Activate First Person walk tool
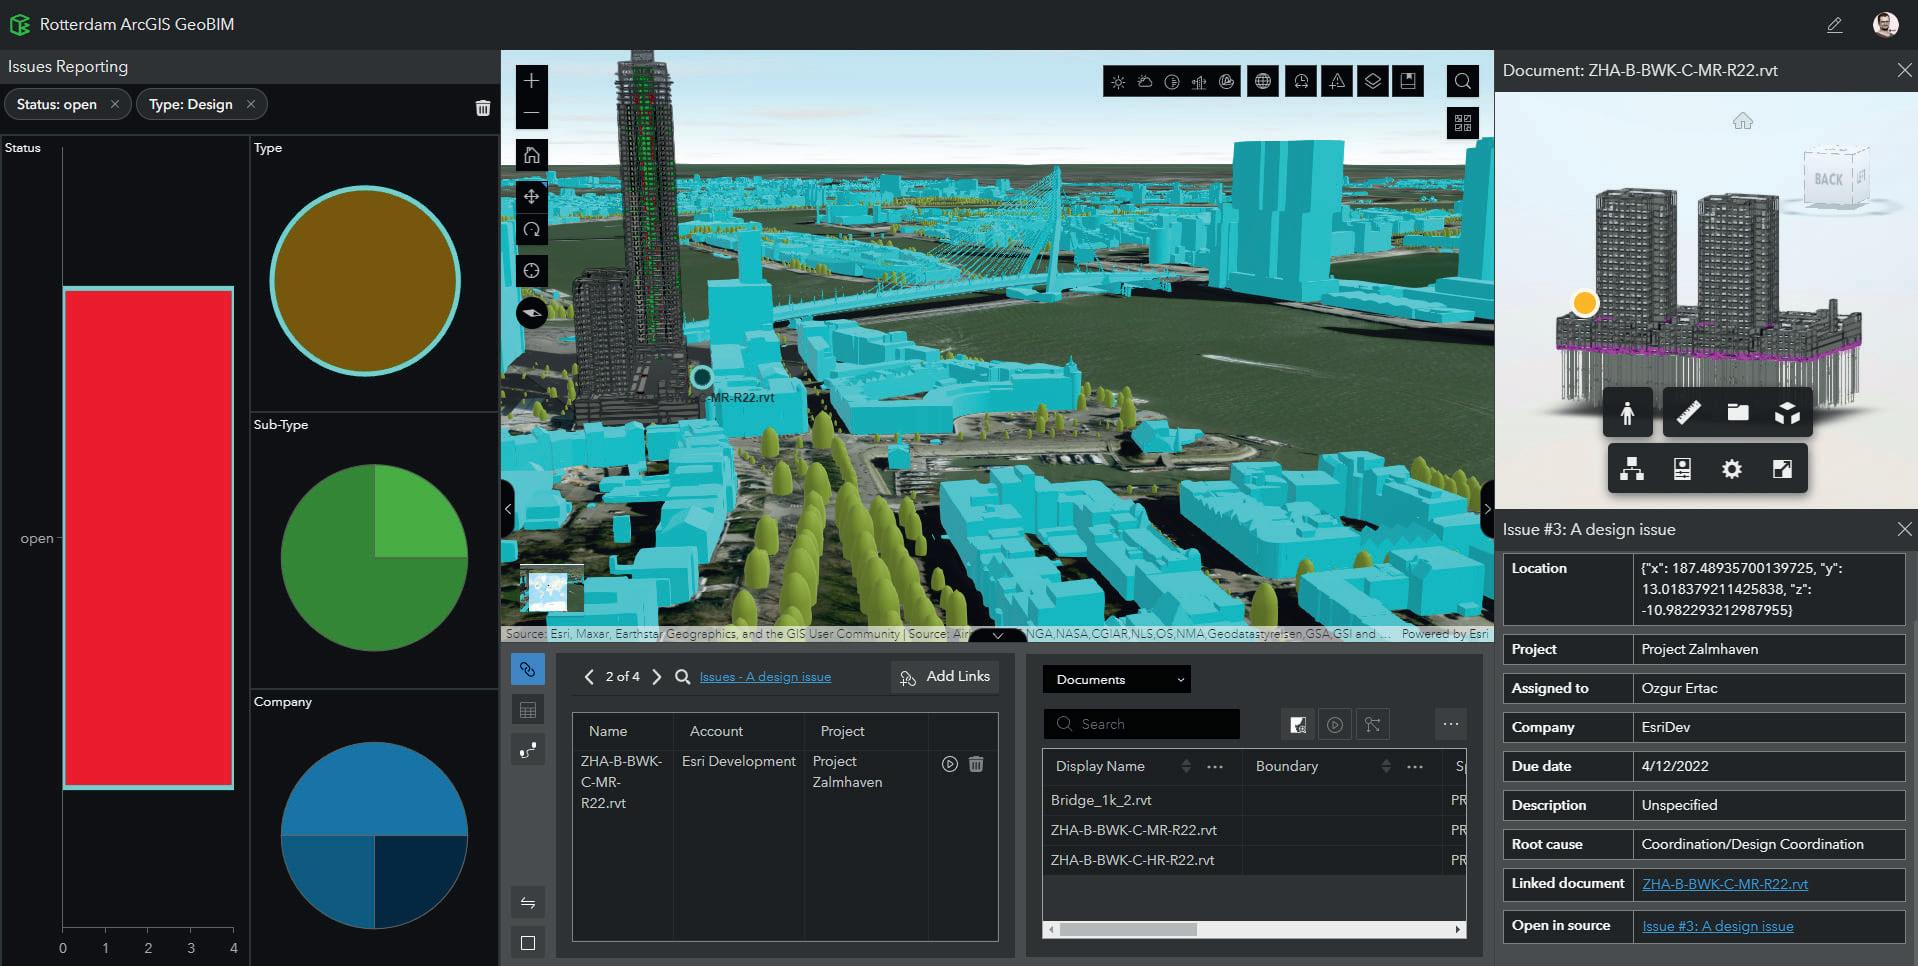 coord(1628,412)
